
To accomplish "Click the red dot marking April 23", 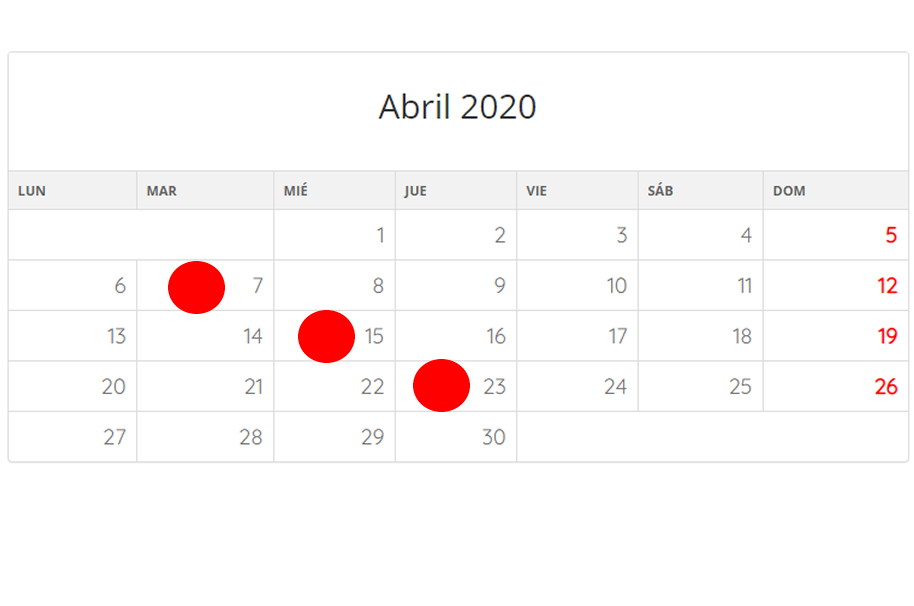I will tap(441, 385).
